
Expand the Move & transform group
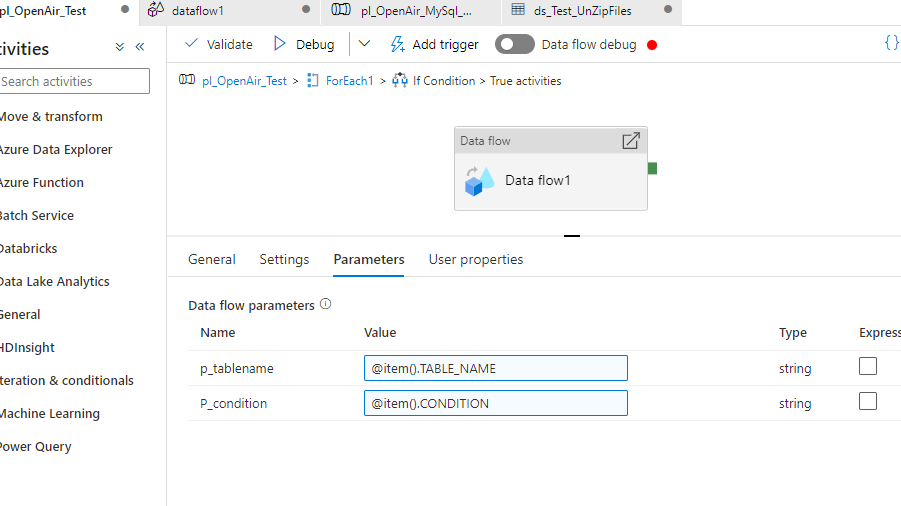51,117
